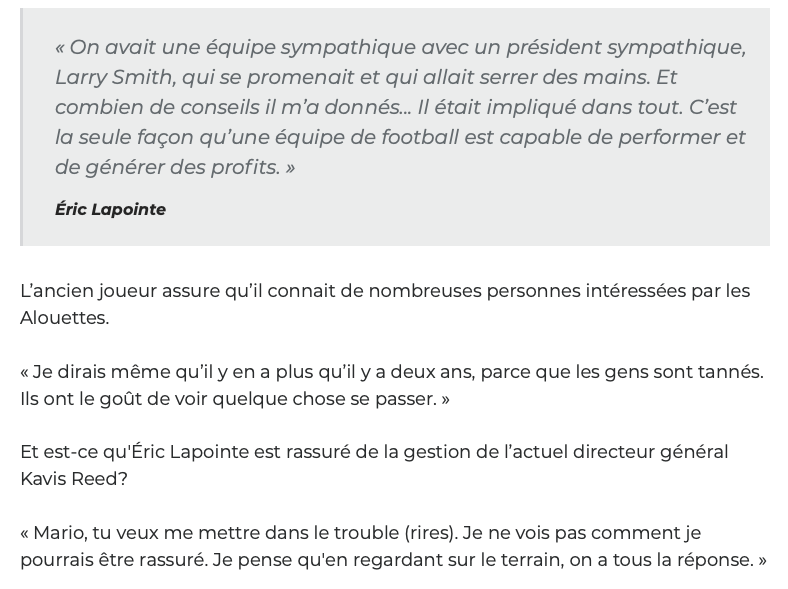Click the Éric Lapointe quote attribution
Image resolution: width=788 pixels, height=589 pixels.
point(110,209)
